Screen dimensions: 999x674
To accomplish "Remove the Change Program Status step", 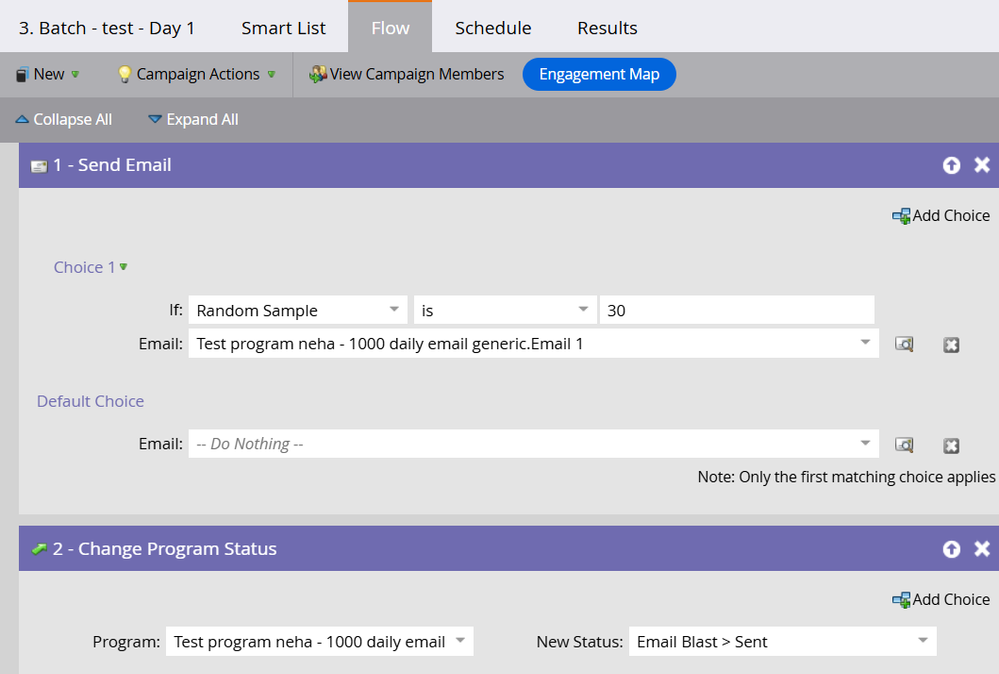I will [981, 549].
